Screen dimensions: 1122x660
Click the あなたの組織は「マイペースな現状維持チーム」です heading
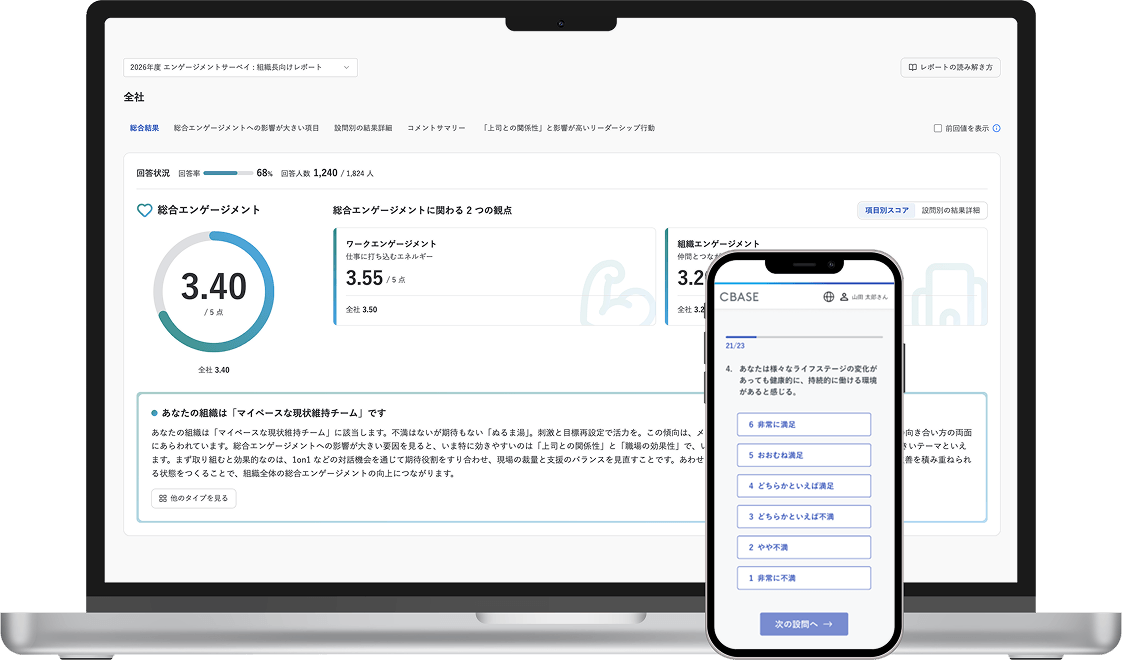pyautogui.click(x=273, y=413)
